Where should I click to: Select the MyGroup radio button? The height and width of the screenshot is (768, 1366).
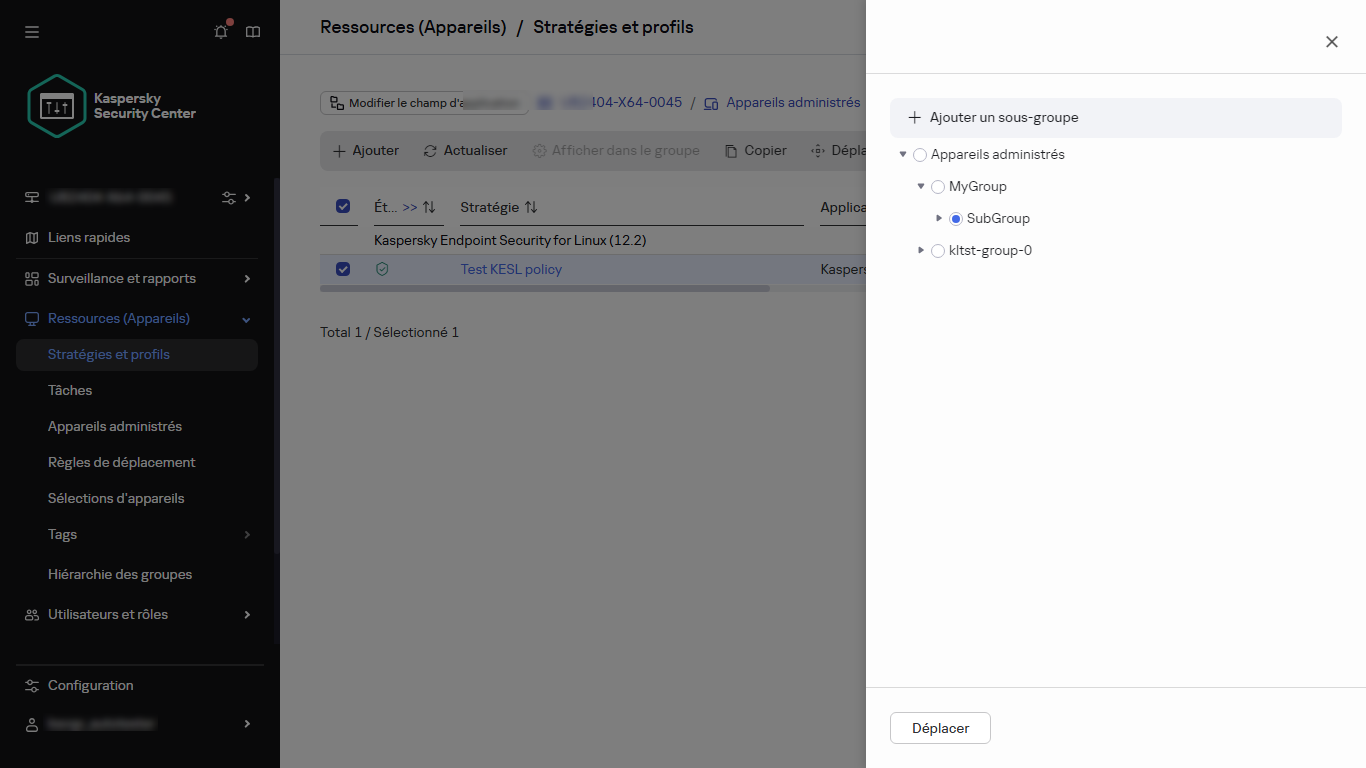pyautogui.click(x=938, y=187)
